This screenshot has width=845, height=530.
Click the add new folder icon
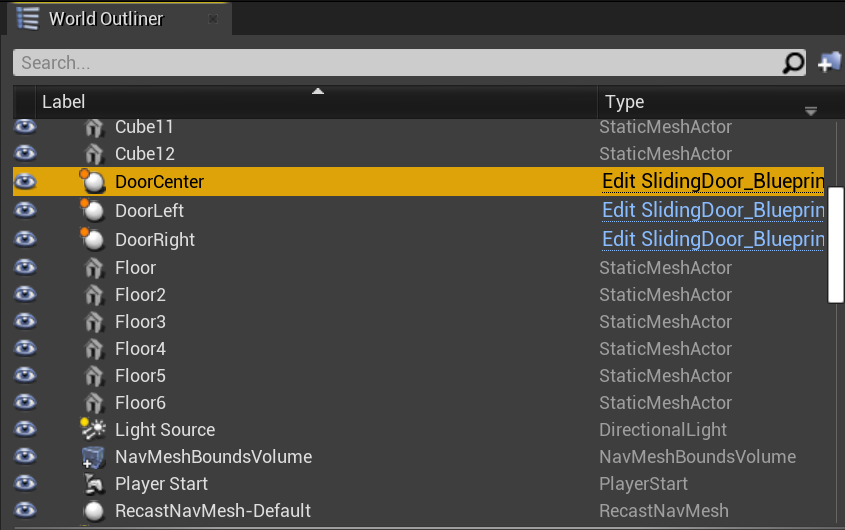829,62
